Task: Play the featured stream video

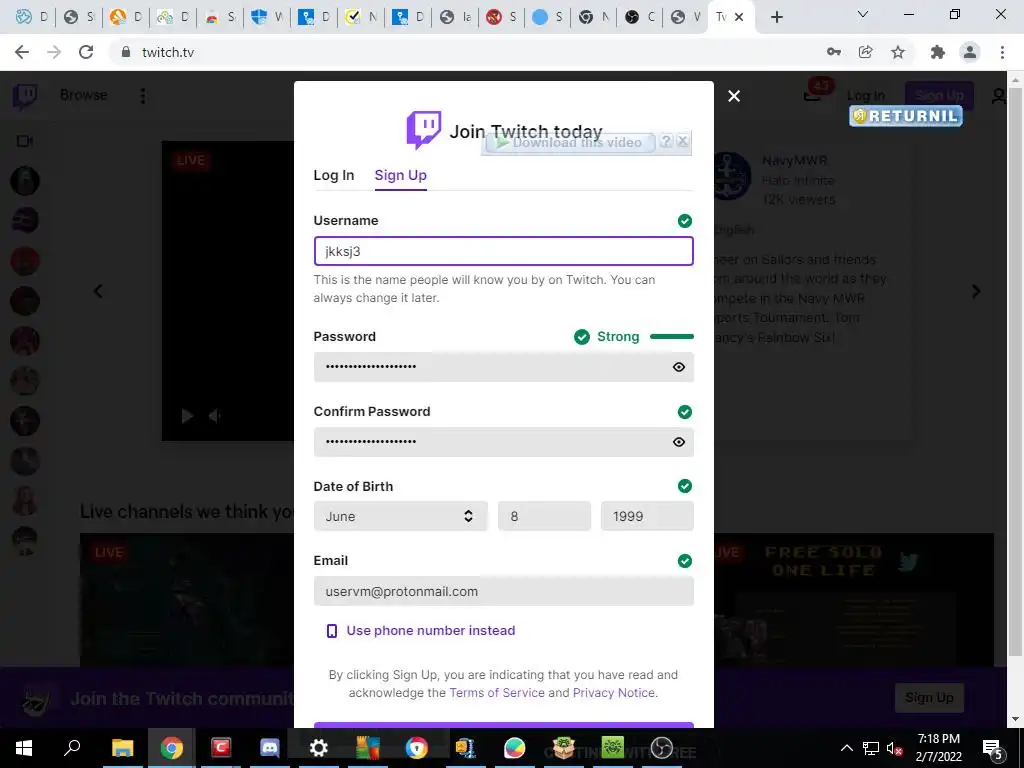Action: tap(187, 416)
